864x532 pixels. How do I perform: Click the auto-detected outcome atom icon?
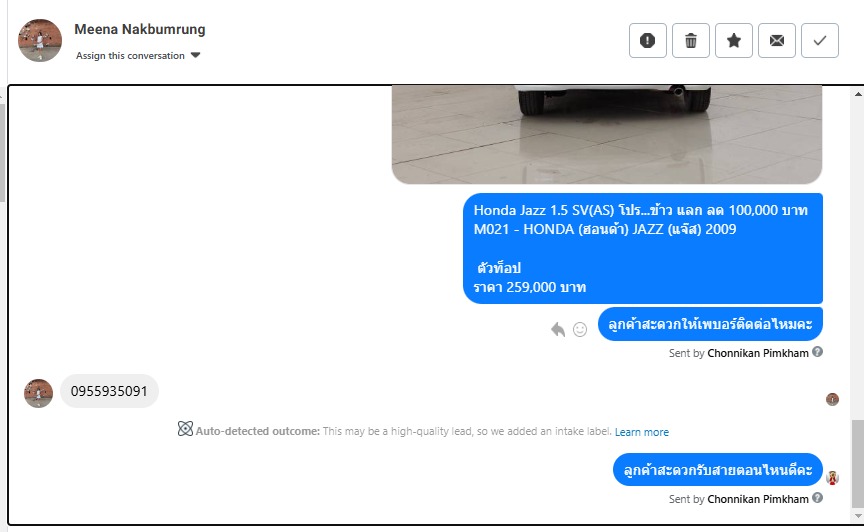[x=185, y=428]
